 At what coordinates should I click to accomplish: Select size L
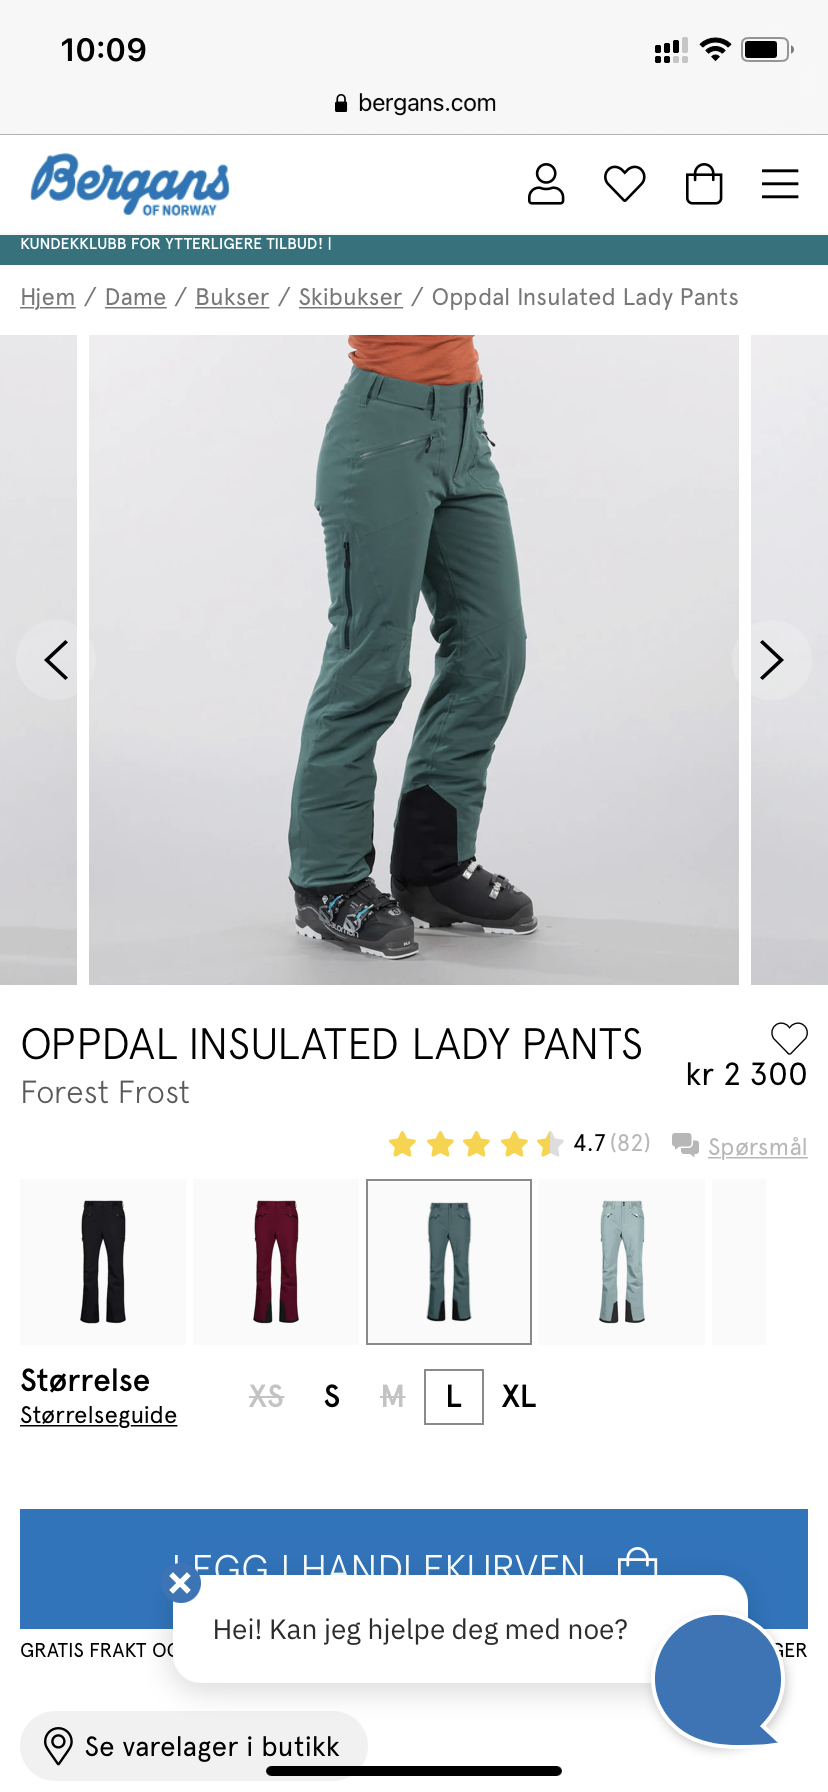(x=454, y=1396)
